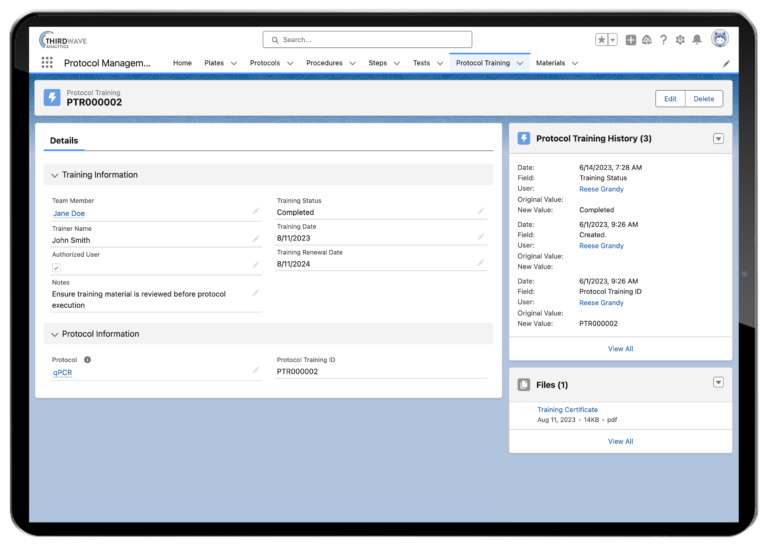Edit the Training Status field pencil
Screen dimensions: 768x549
point(481,211)
